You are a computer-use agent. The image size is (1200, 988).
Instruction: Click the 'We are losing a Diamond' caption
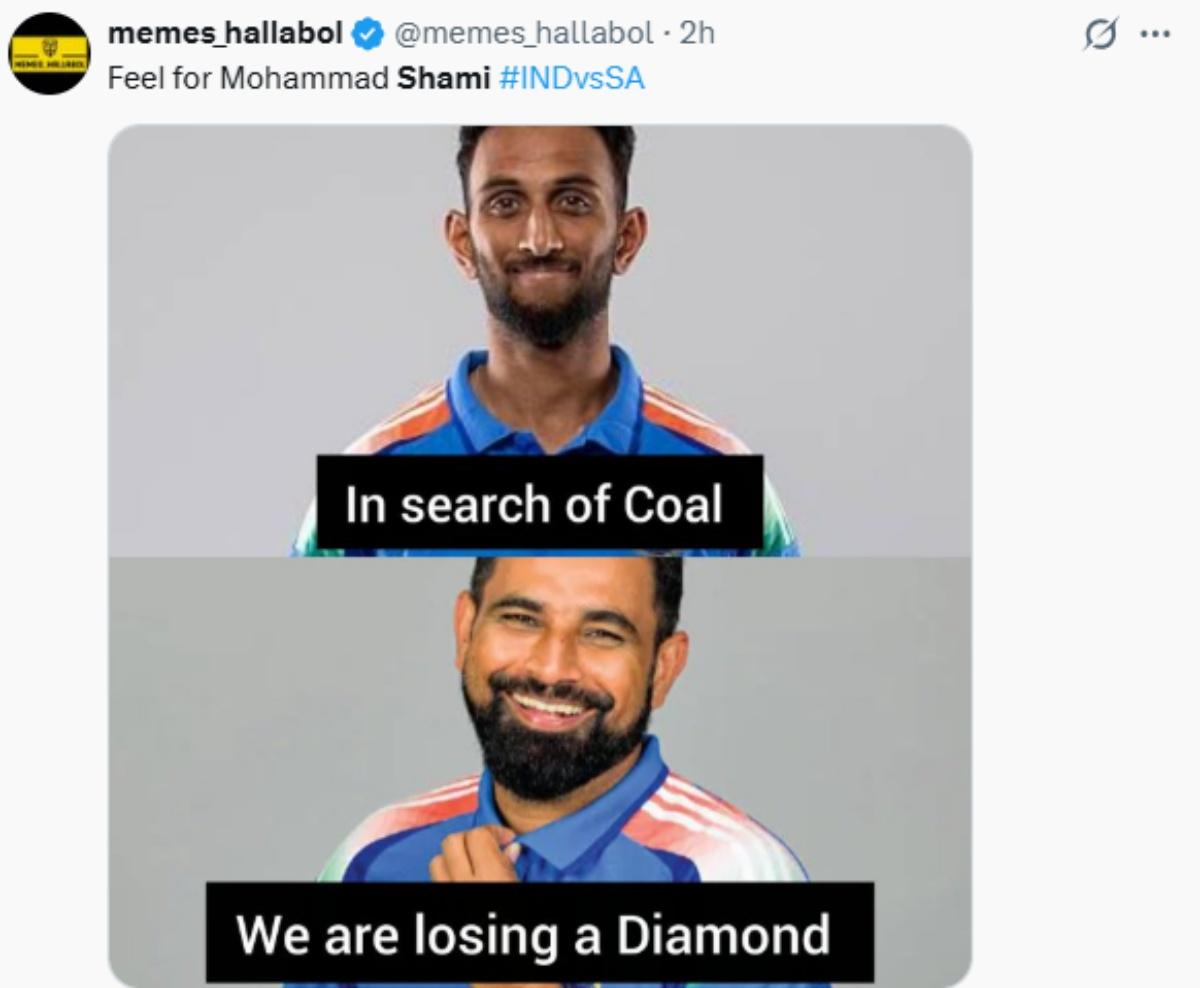[x=536, y=934]
